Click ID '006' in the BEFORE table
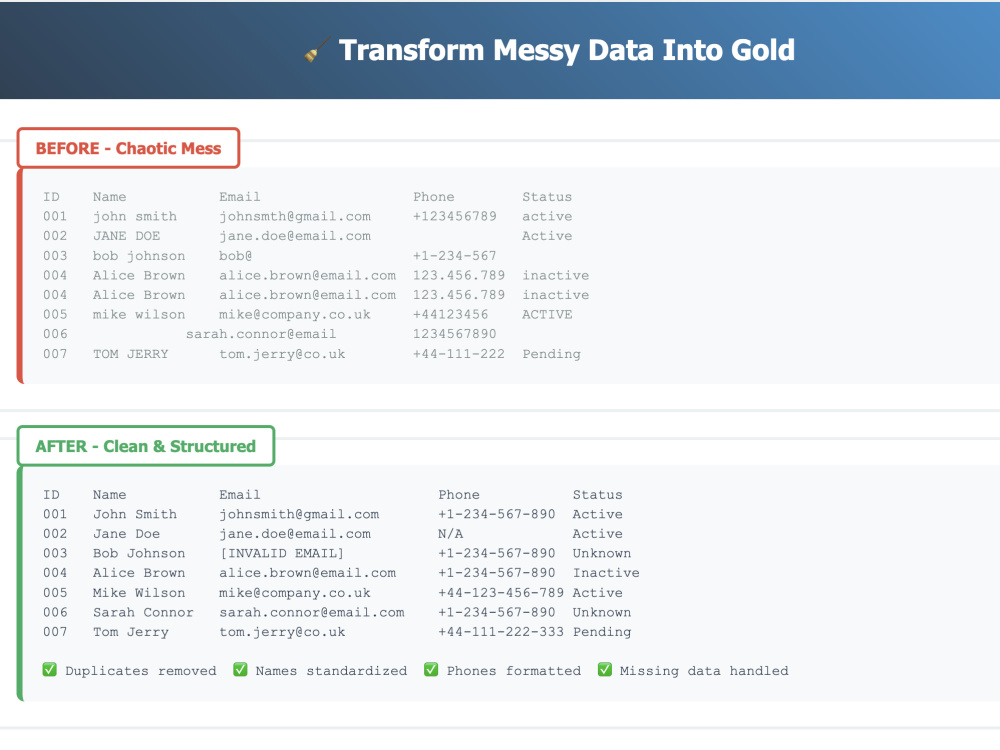 coord(55,334)
